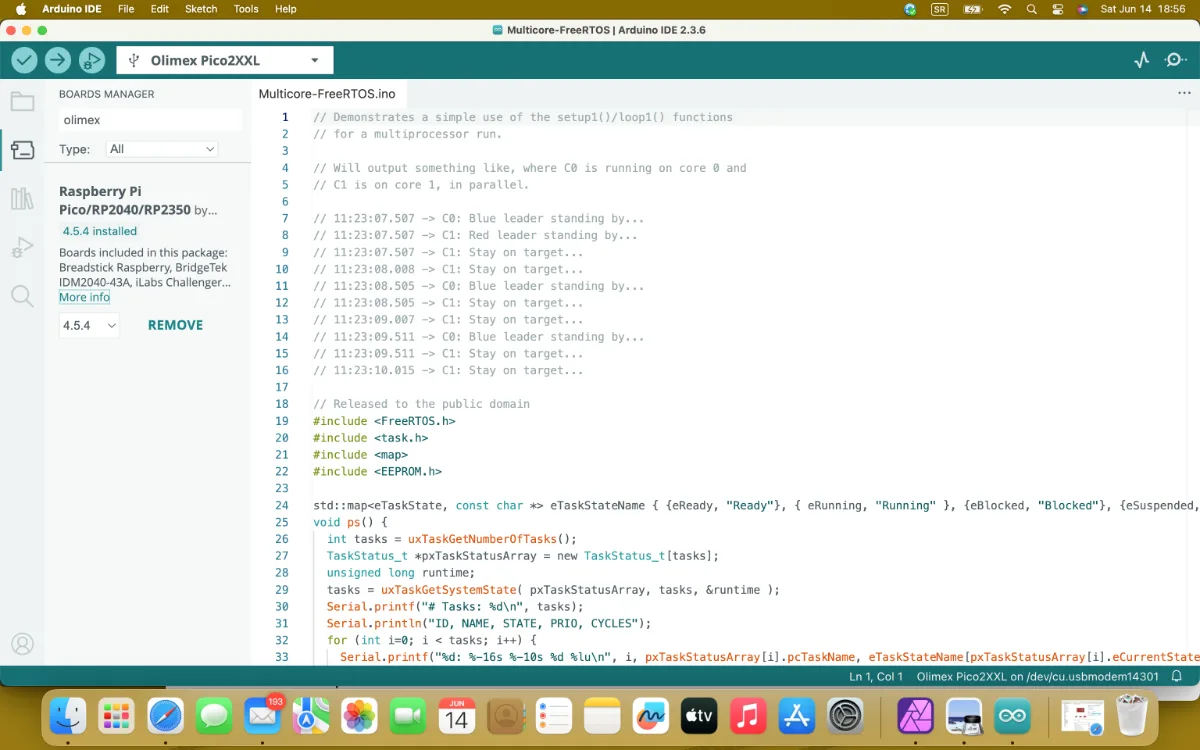Click the account profile icon in sidebar
1200x750 pixels.
click(x=22, y=644)
